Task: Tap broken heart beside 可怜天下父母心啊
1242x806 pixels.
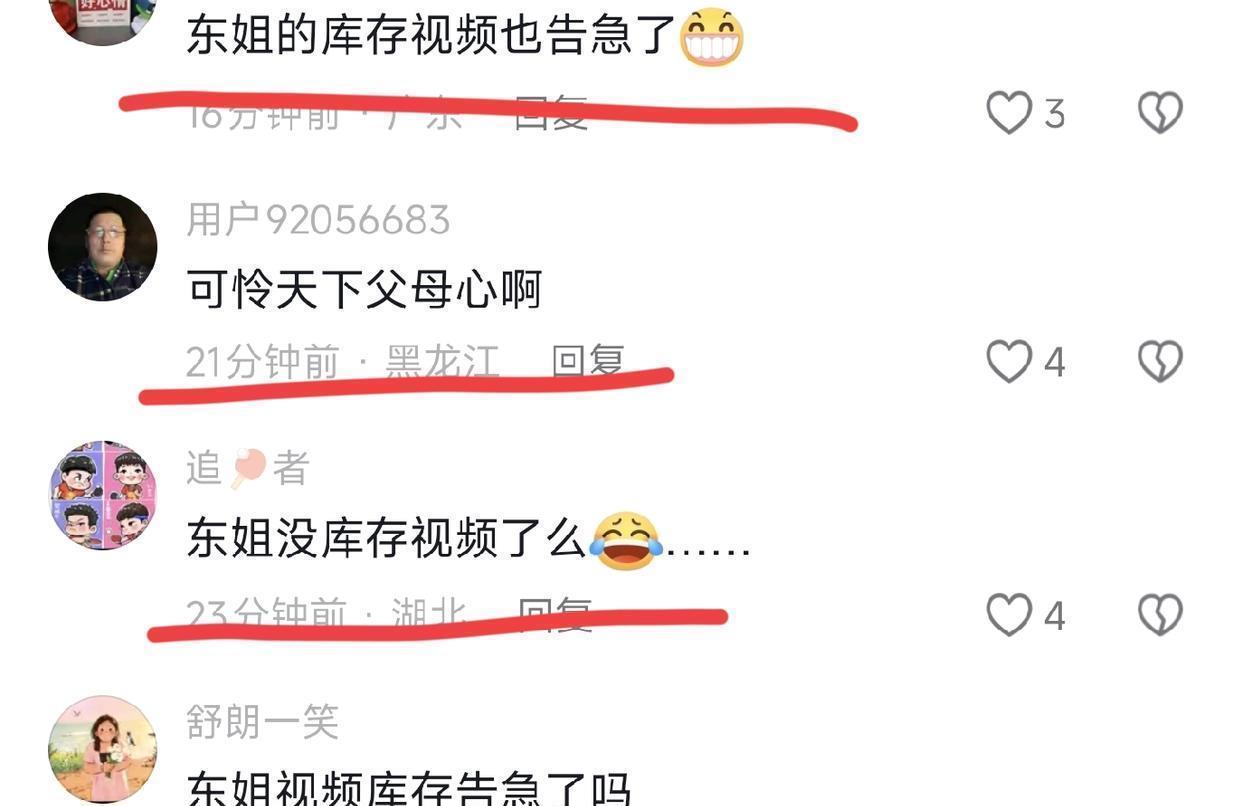Action: (x=1160, y=361)
